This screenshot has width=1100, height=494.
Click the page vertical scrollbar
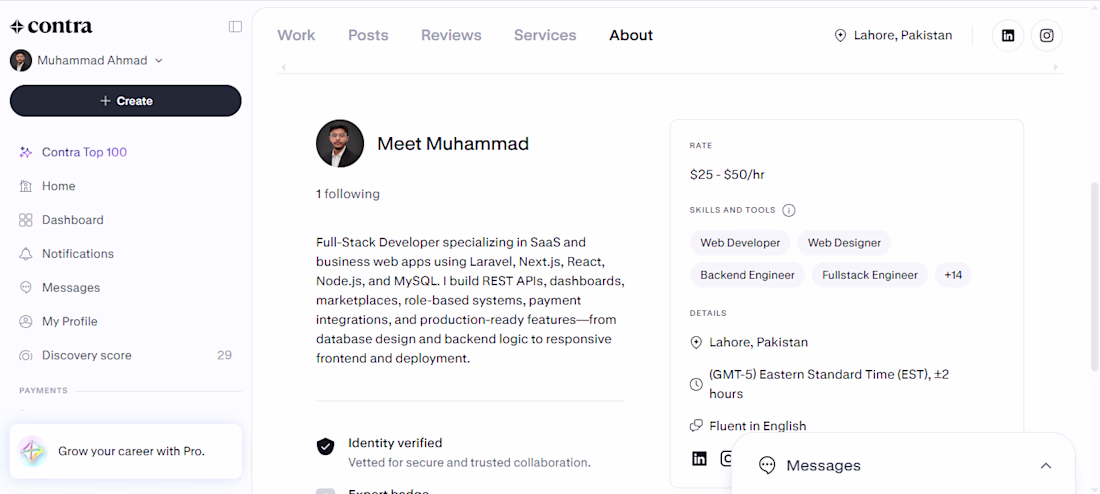(x=1094, y=276)
